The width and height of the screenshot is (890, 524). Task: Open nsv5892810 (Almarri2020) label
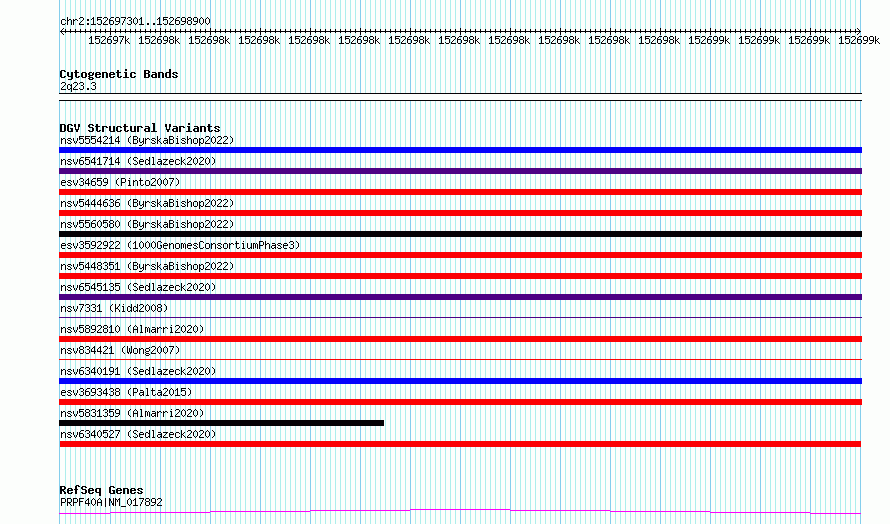132,329
